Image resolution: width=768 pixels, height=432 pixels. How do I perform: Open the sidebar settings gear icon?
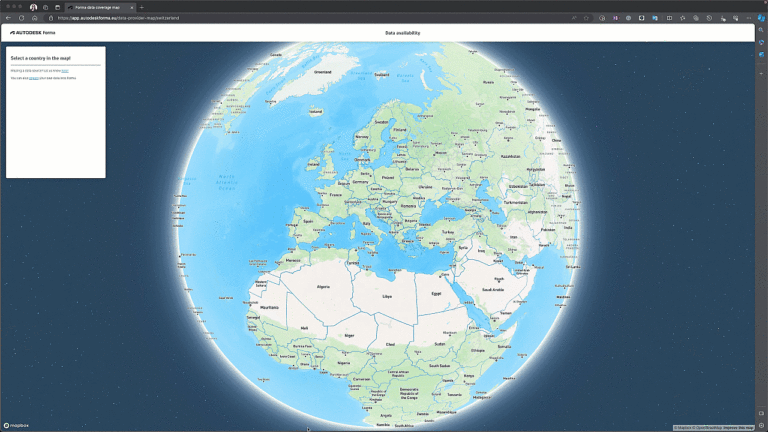(761, 425)
